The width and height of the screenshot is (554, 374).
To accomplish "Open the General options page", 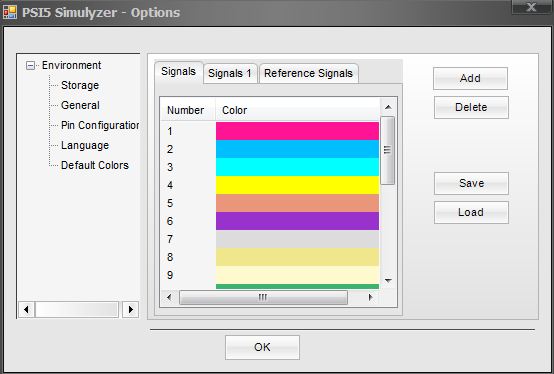I will pos(80,105).
